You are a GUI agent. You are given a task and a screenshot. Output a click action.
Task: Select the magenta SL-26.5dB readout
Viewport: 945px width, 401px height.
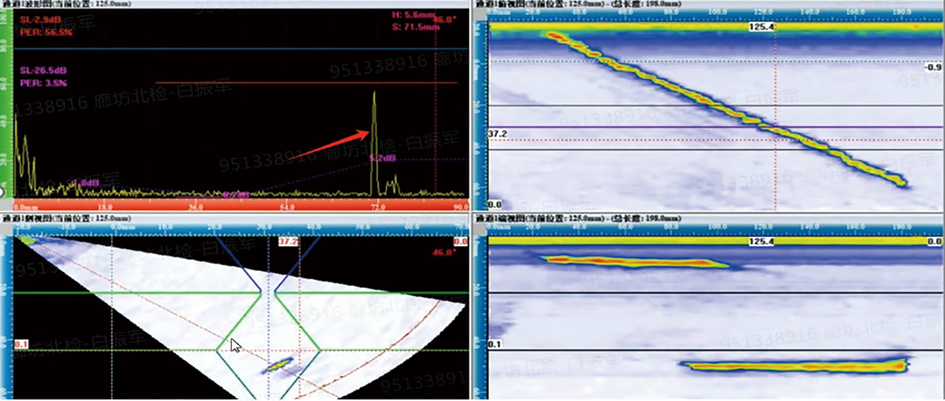click(x=46, y=71)
